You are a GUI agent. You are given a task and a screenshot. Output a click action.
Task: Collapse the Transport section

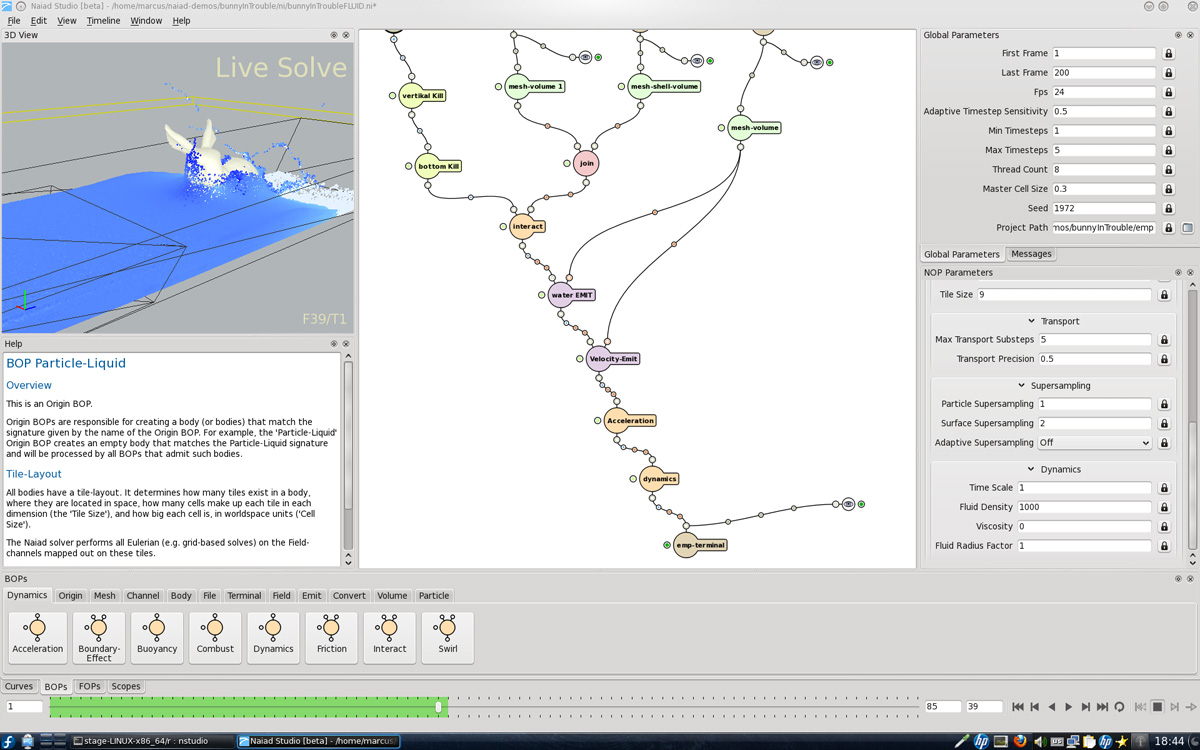coord(1031,321)
